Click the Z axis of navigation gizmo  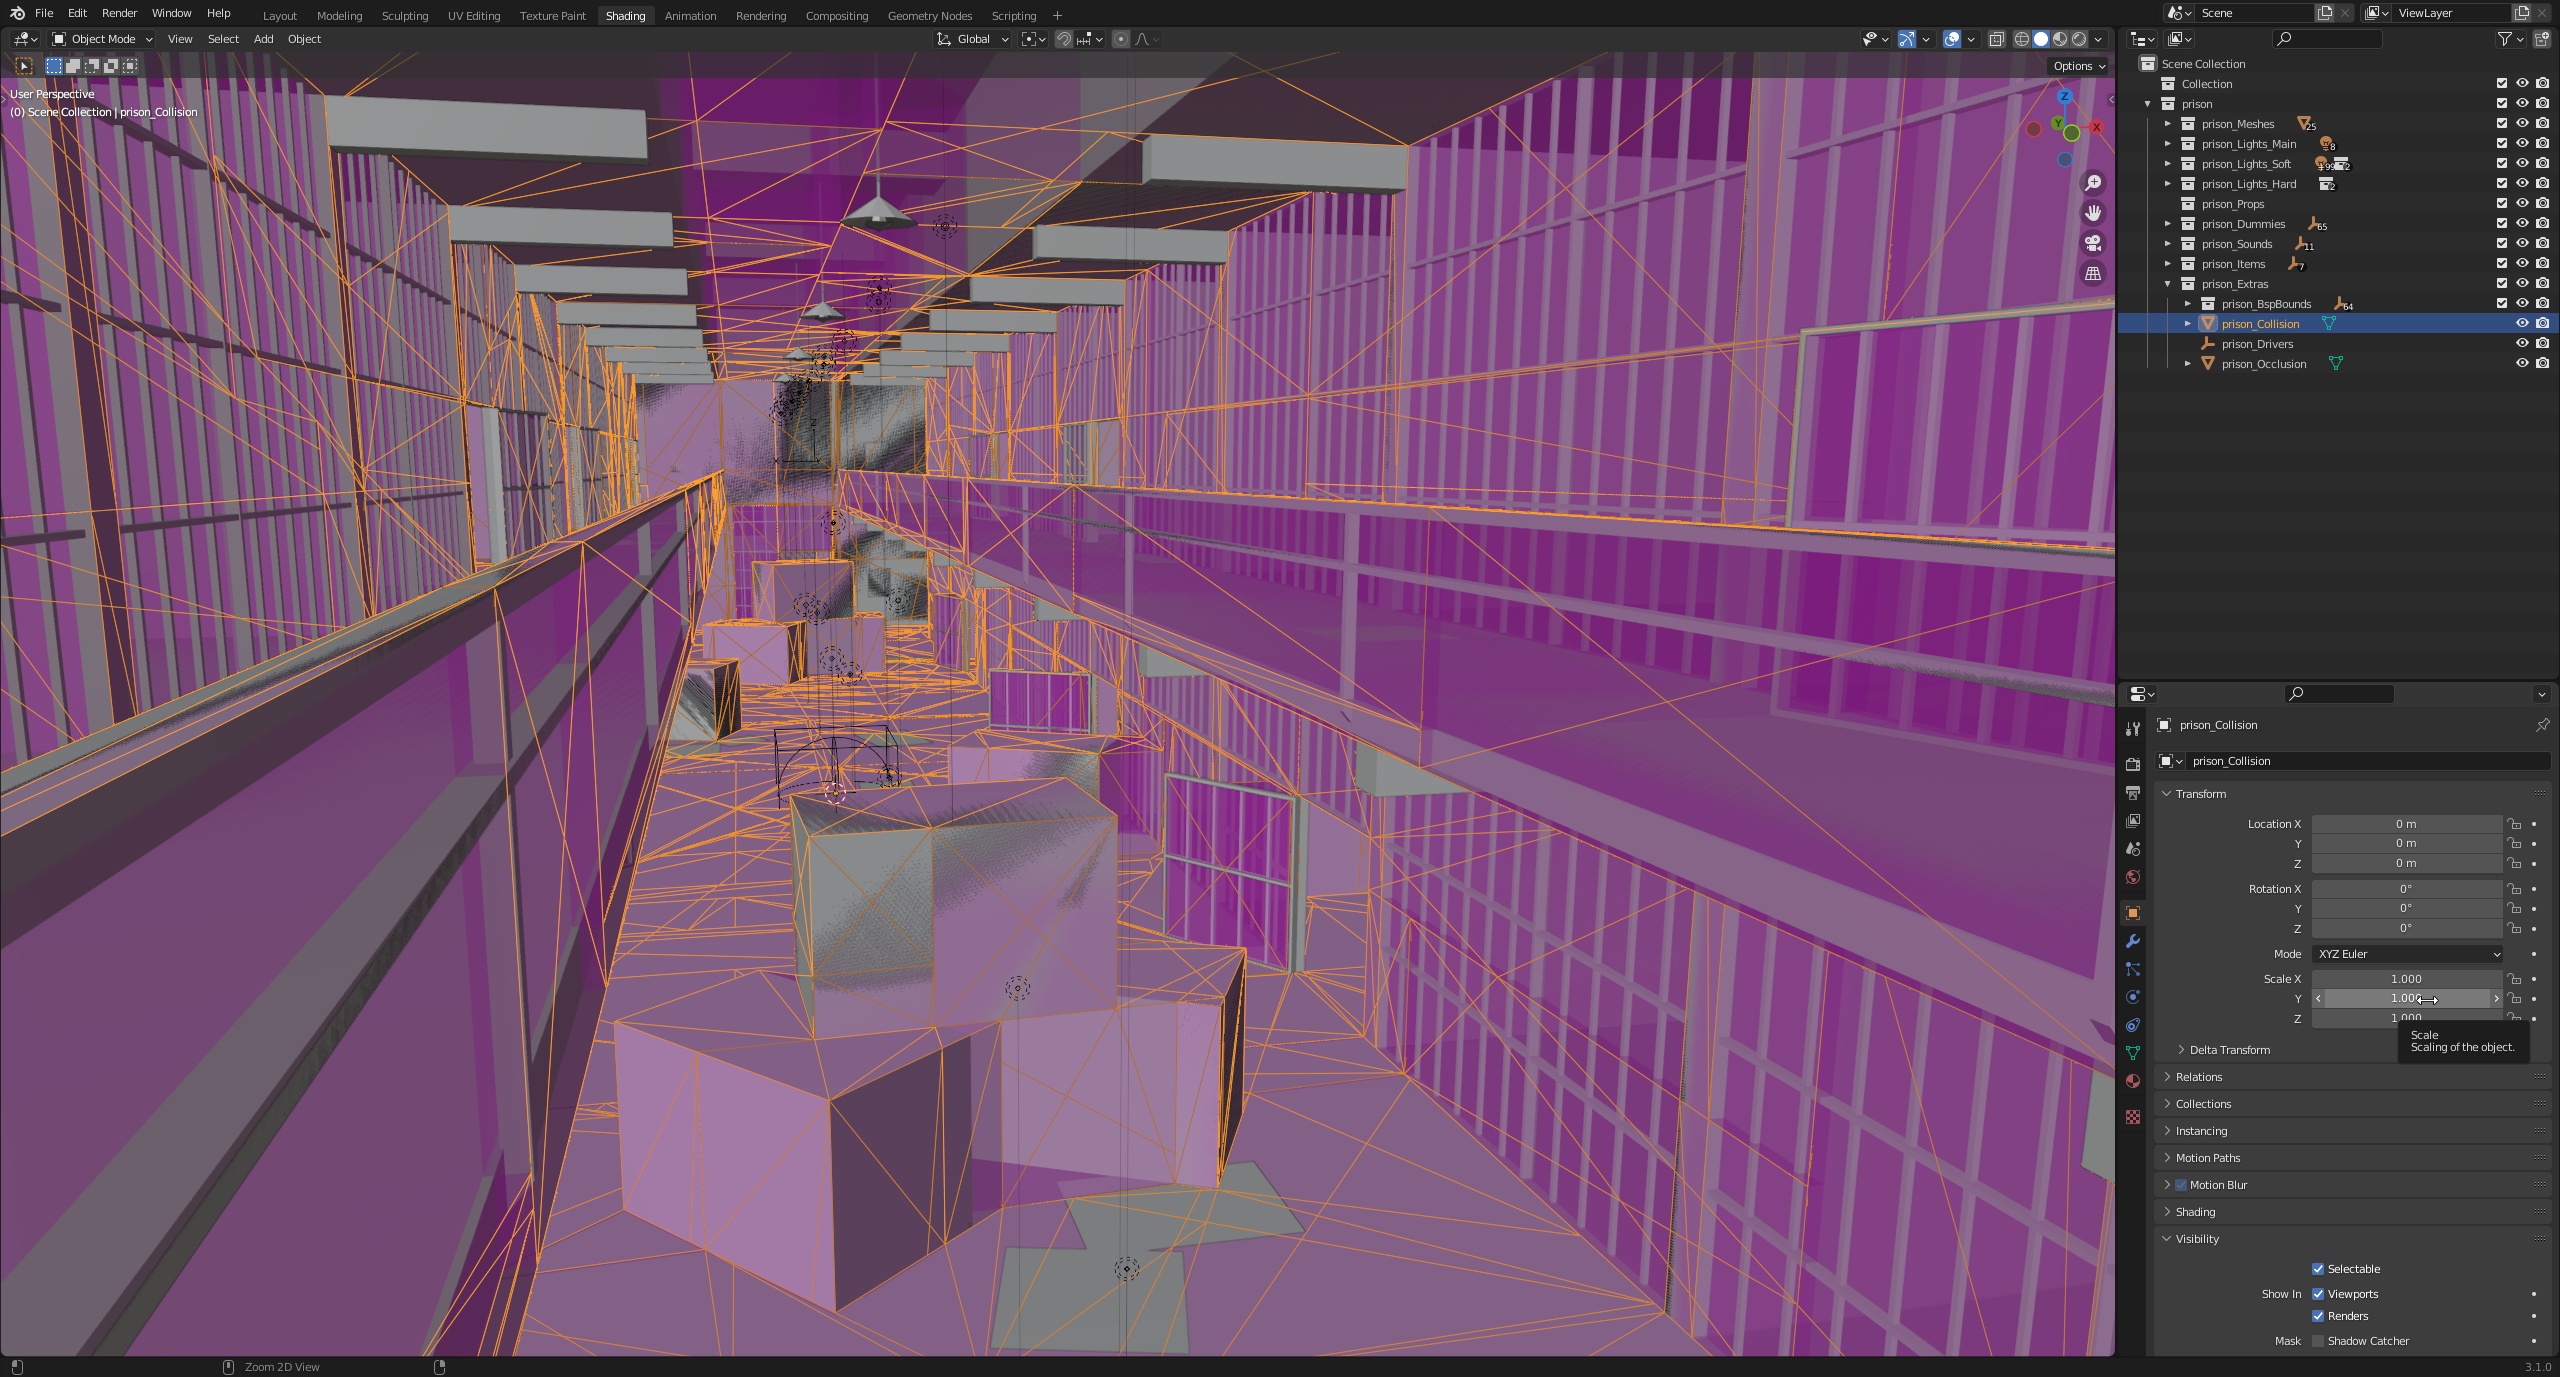pos(2064,97)
